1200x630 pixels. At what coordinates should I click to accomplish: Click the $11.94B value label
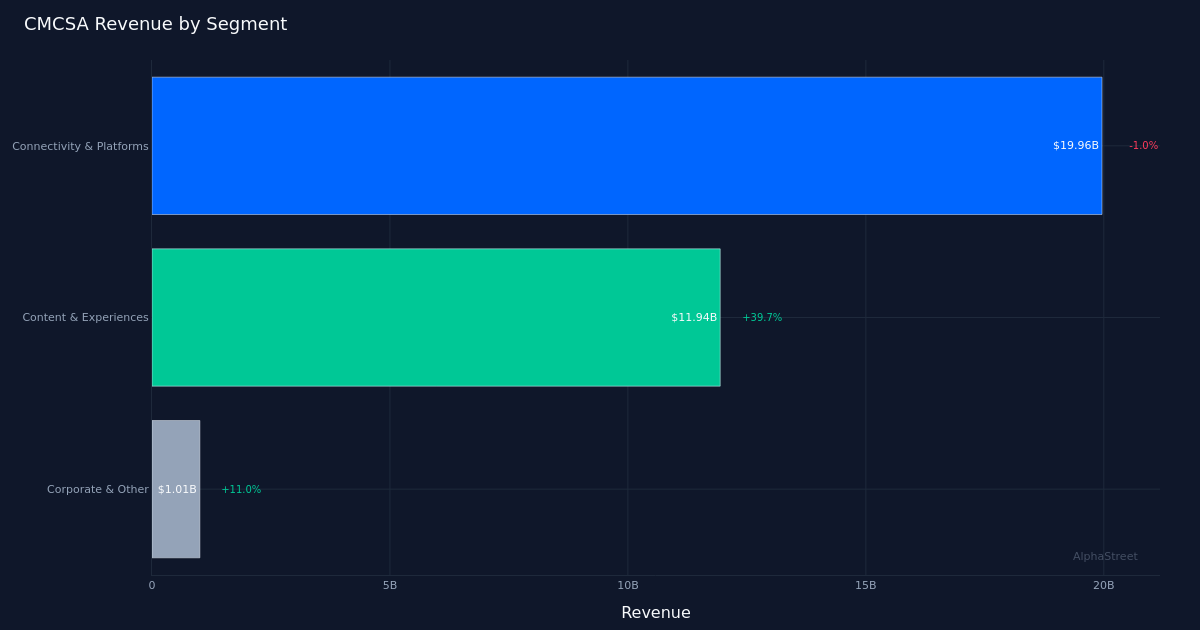click(x=693, y=318)
